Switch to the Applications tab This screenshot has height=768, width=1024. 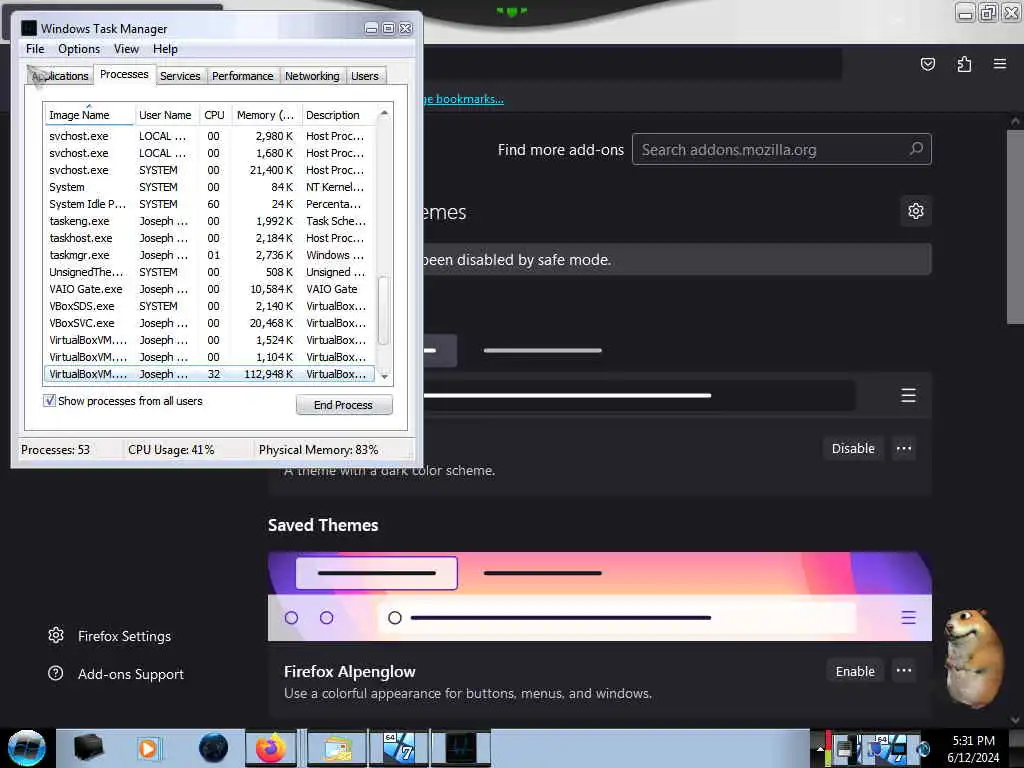[60, 76]
